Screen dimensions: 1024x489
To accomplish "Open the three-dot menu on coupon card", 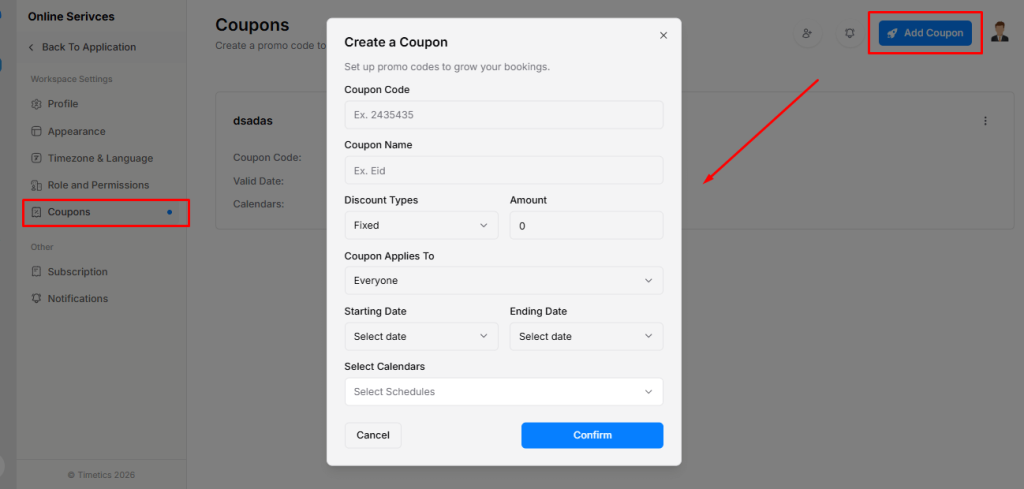I will point(985,121).
